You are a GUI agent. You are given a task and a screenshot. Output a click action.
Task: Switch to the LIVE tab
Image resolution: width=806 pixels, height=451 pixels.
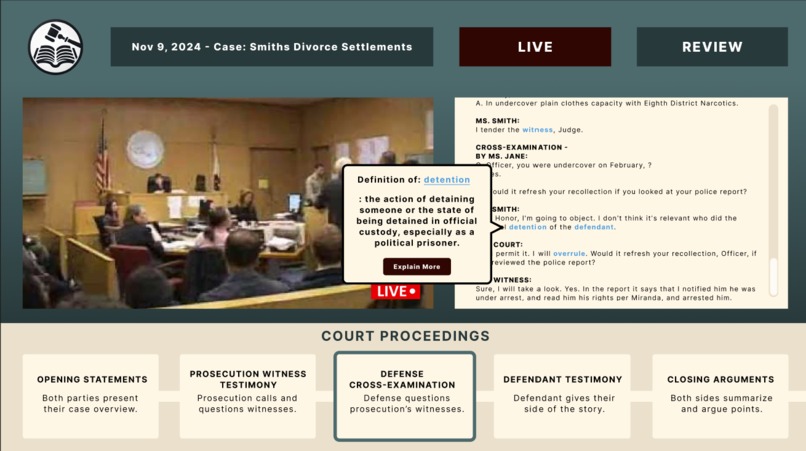pos(535,47)
